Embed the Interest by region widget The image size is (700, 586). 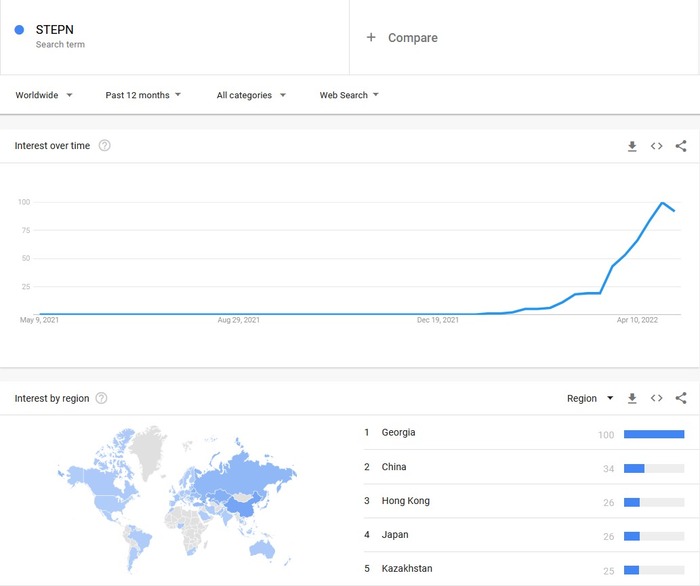(656, 398)
